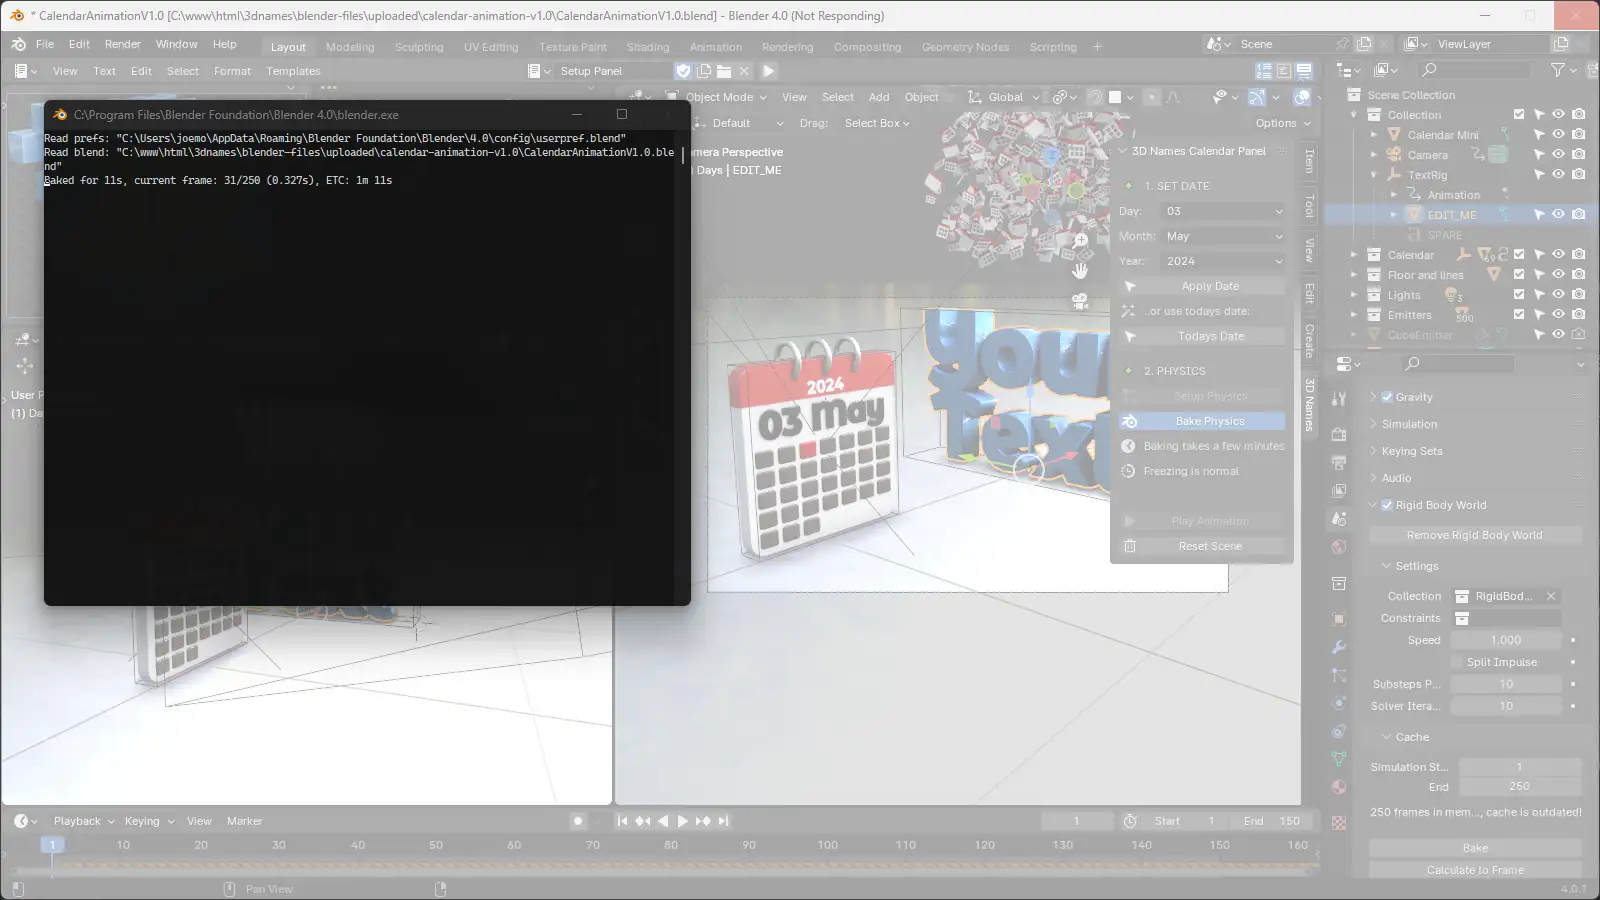
Task: Switch to the Animation workspace tab
Action: pyautogui.click(x=716, y=47)
